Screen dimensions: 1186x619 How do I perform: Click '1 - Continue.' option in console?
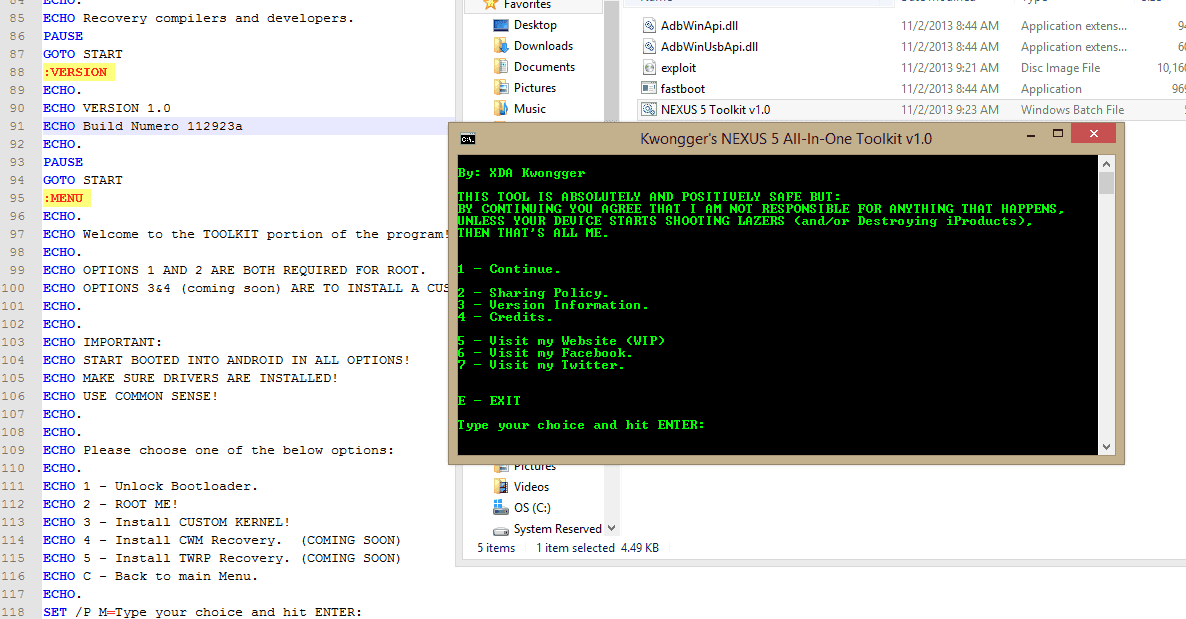[x=509, y=269]
